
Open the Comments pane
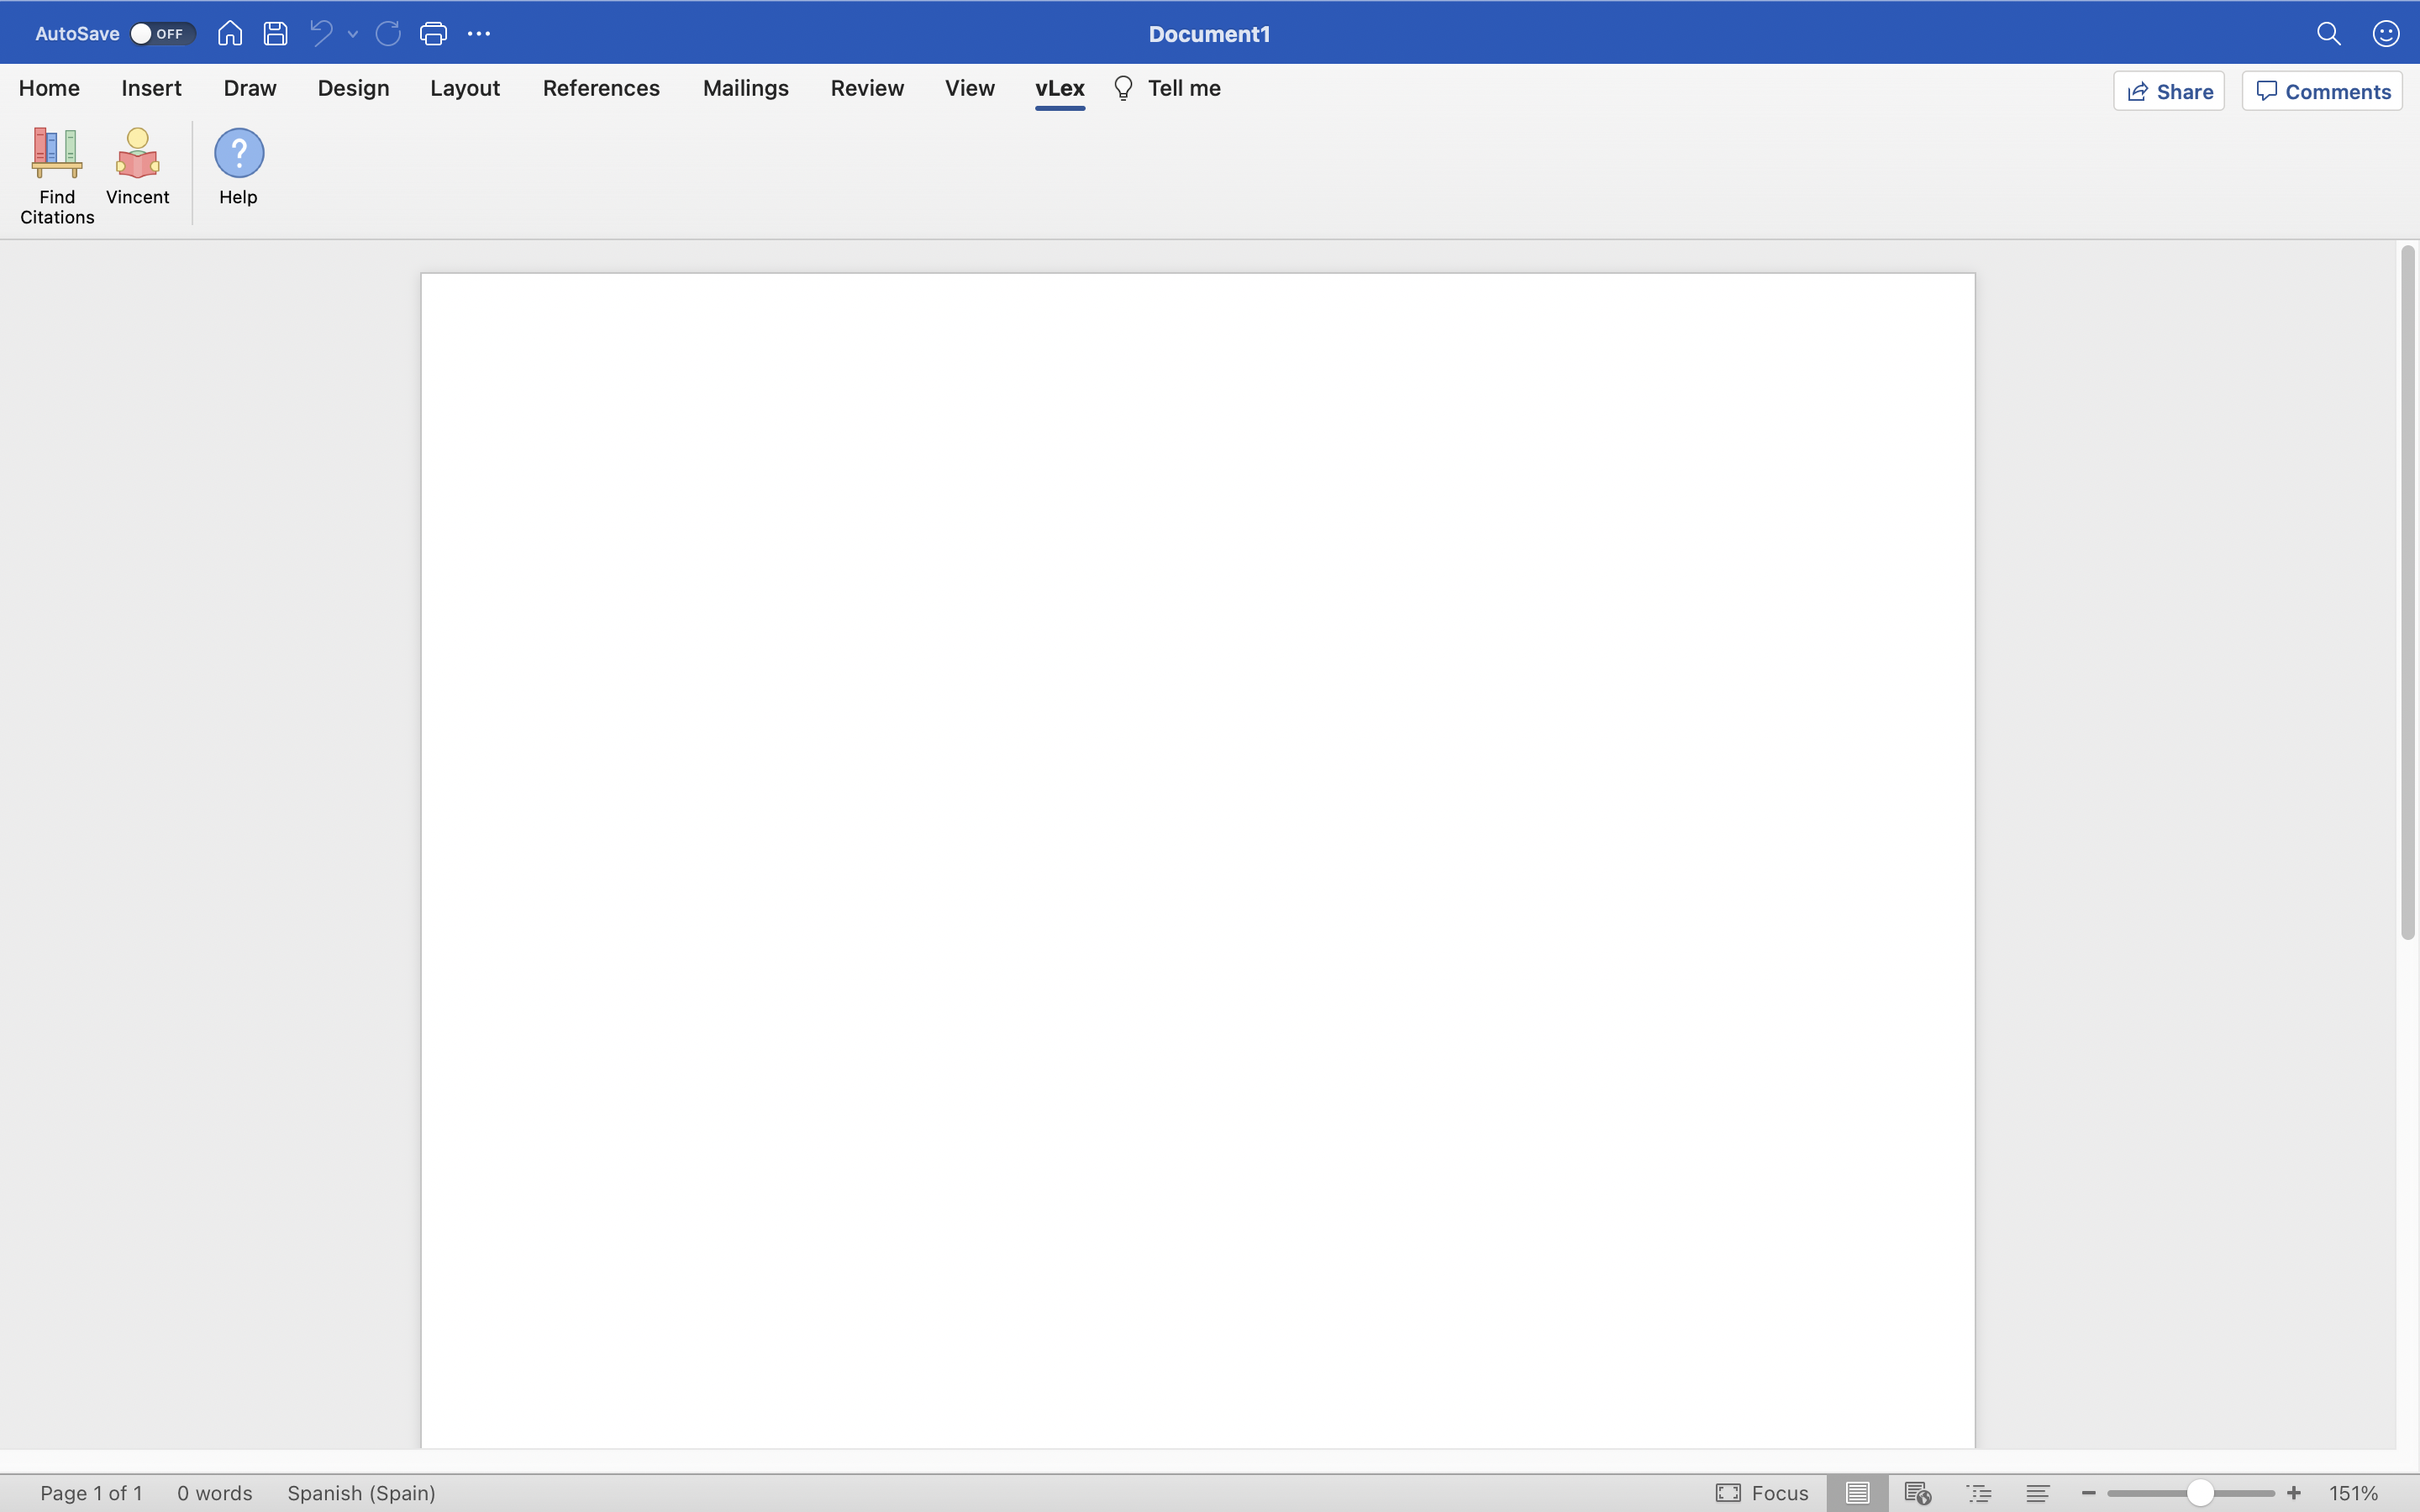pyautogui.click(x=2322, y=91)
